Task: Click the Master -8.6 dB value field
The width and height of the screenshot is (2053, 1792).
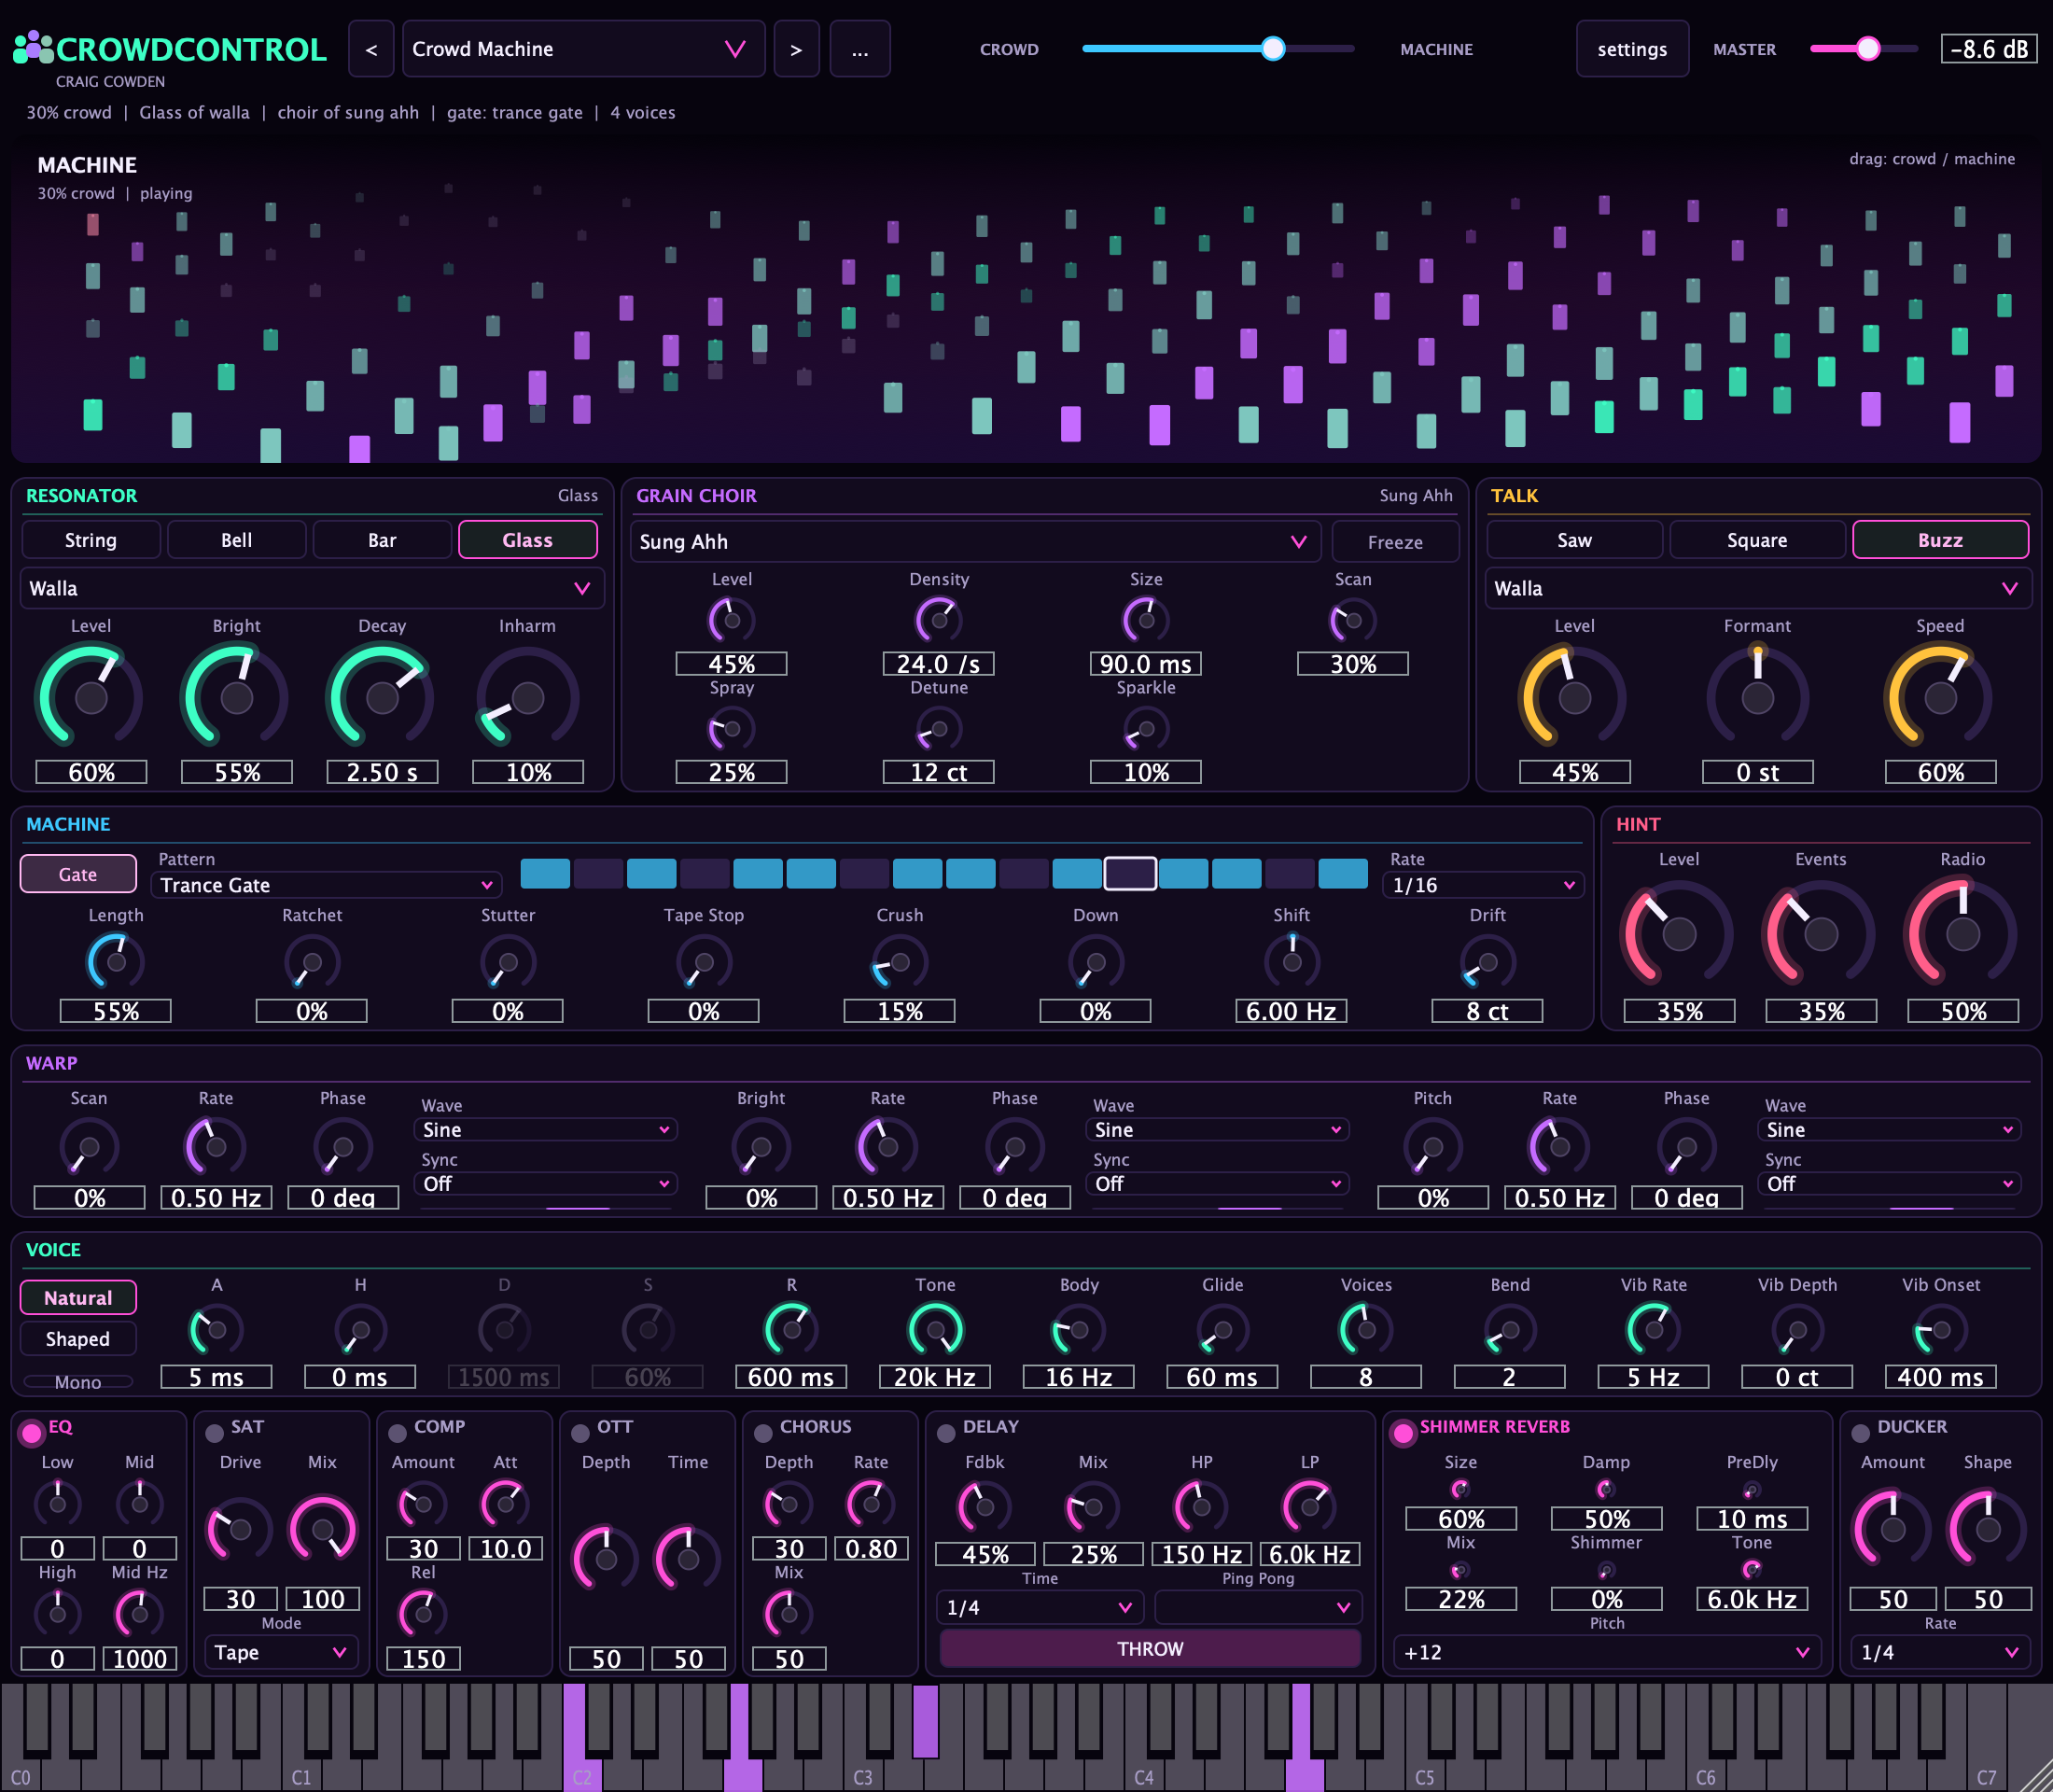Action: (x=1988, y=49)
